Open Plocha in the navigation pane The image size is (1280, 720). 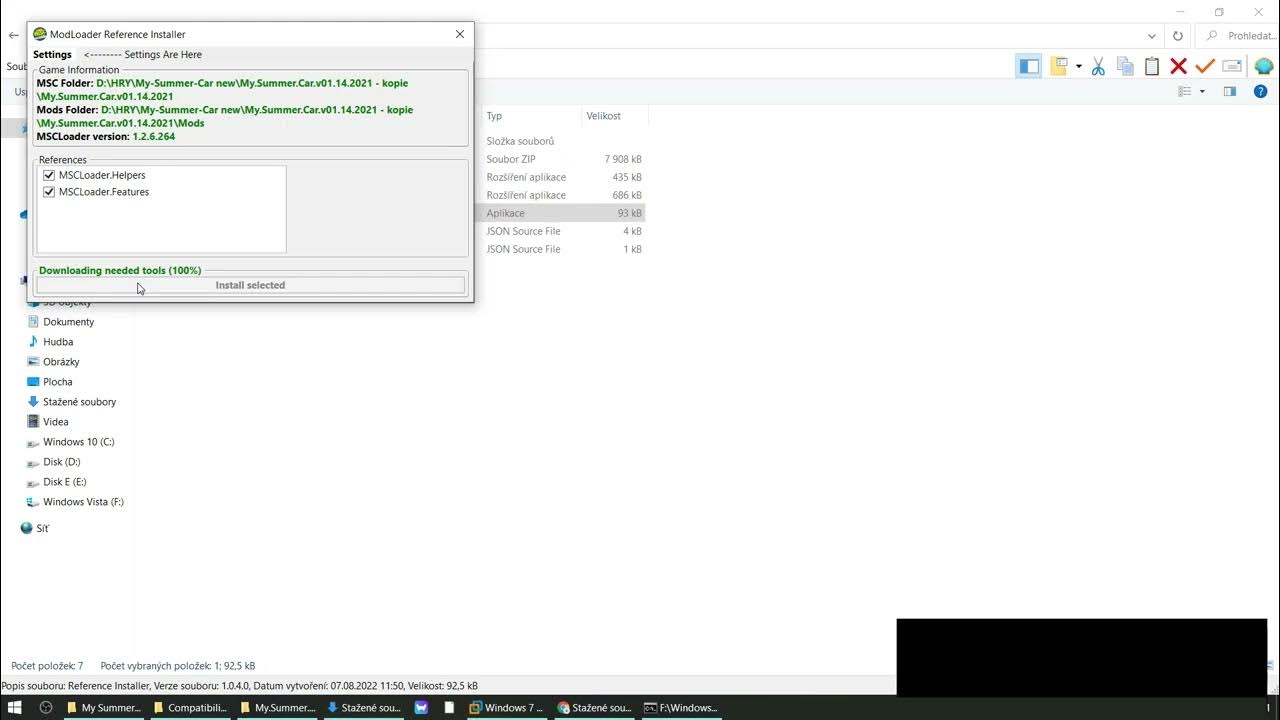point(57,382)
